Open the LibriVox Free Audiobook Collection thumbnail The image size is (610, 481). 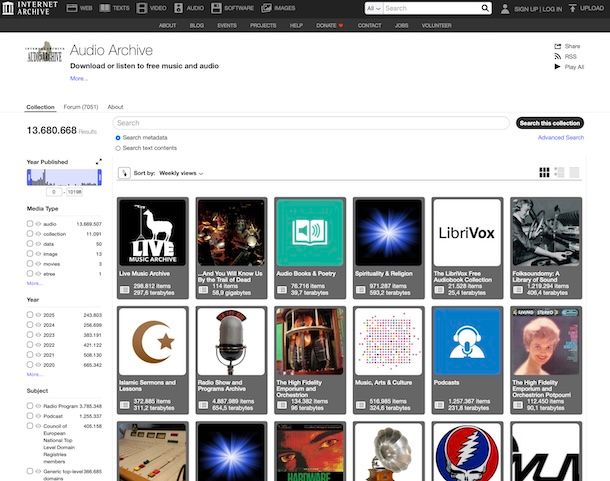point(467,233)
